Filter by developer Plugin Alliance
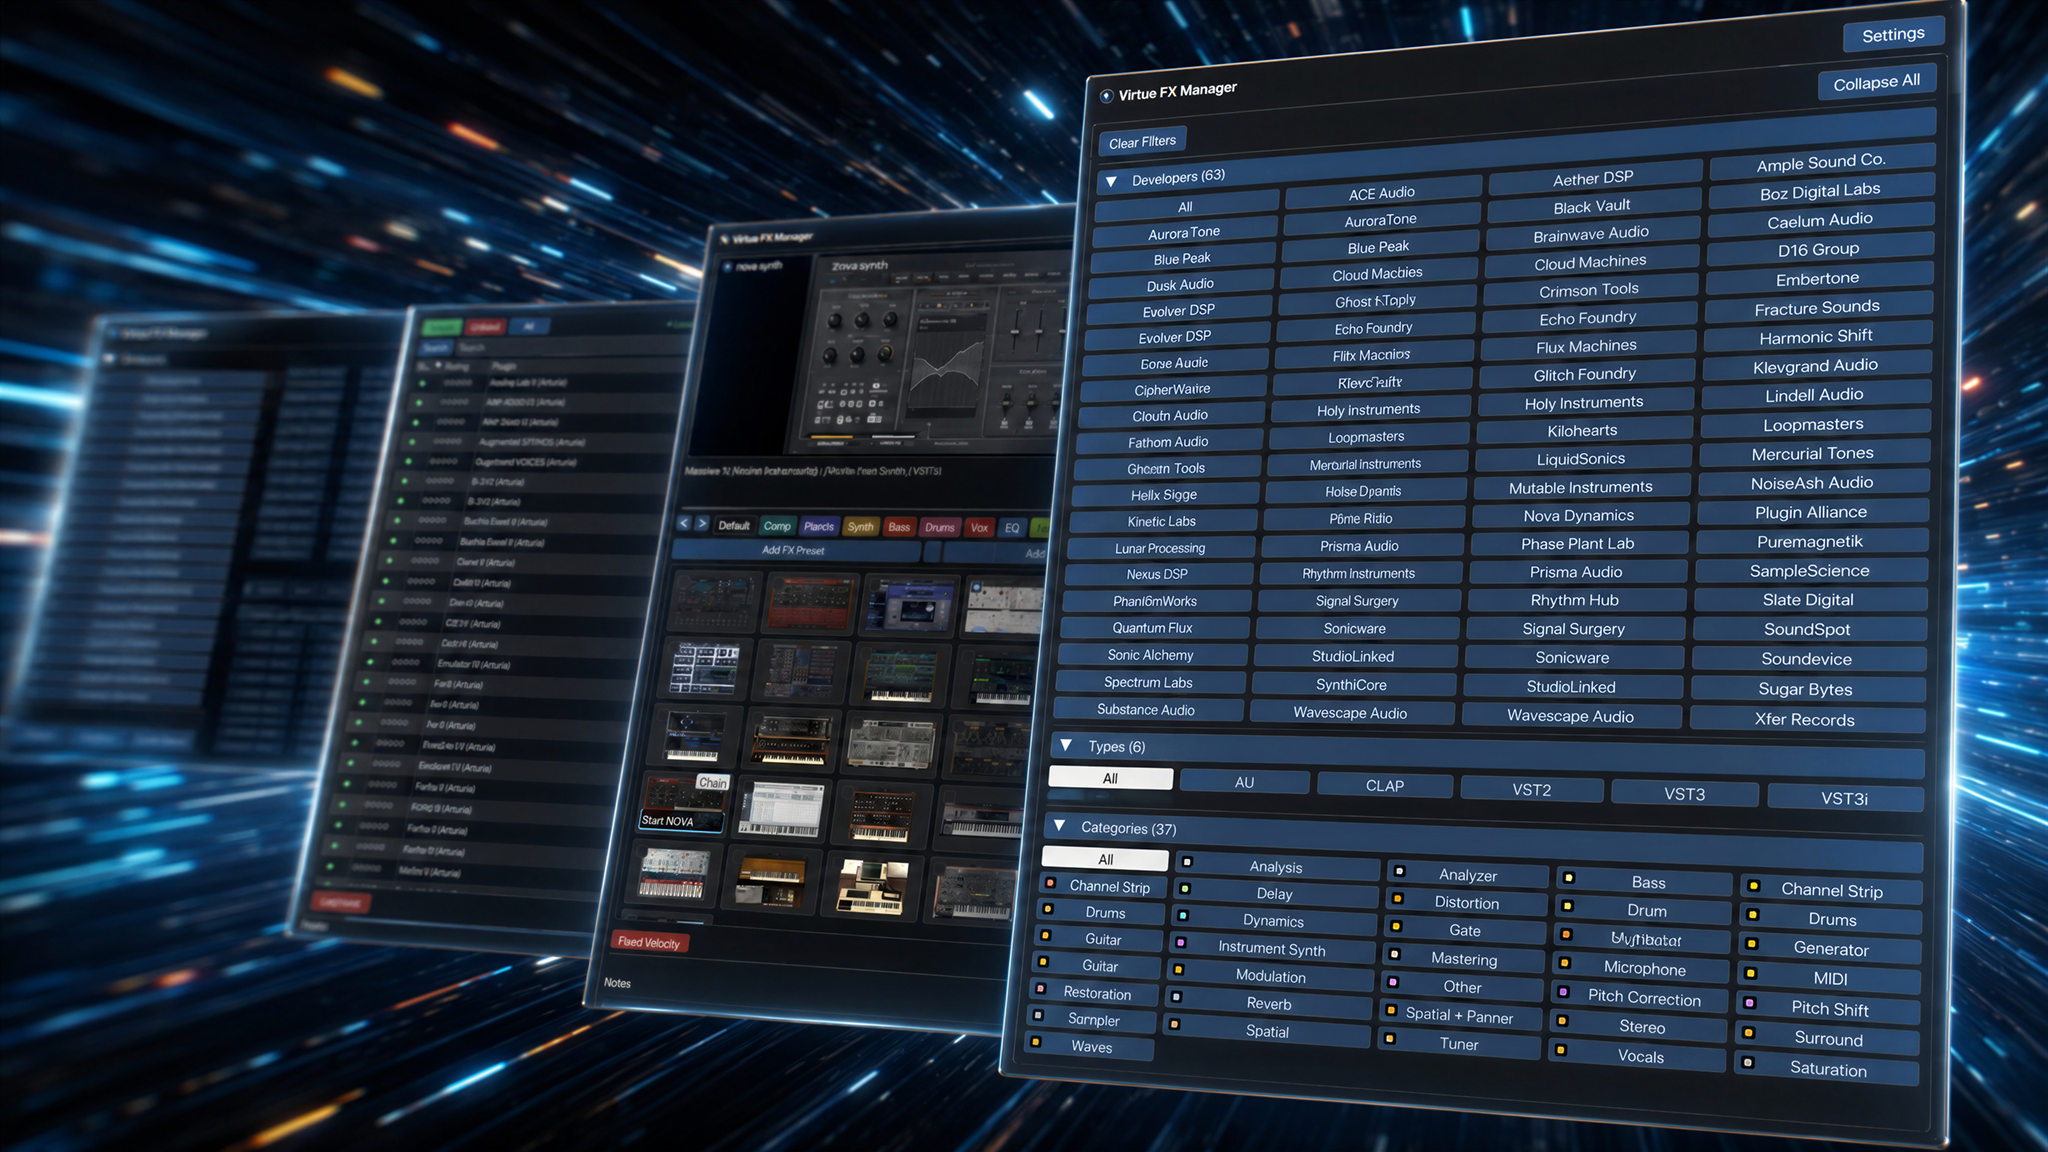 coord(1811,512)
